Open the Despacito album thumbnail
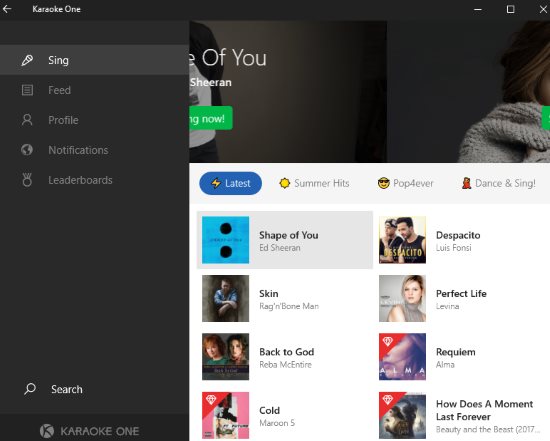Image resolution: width=550 pixels, height=441 pixels. 402,240
